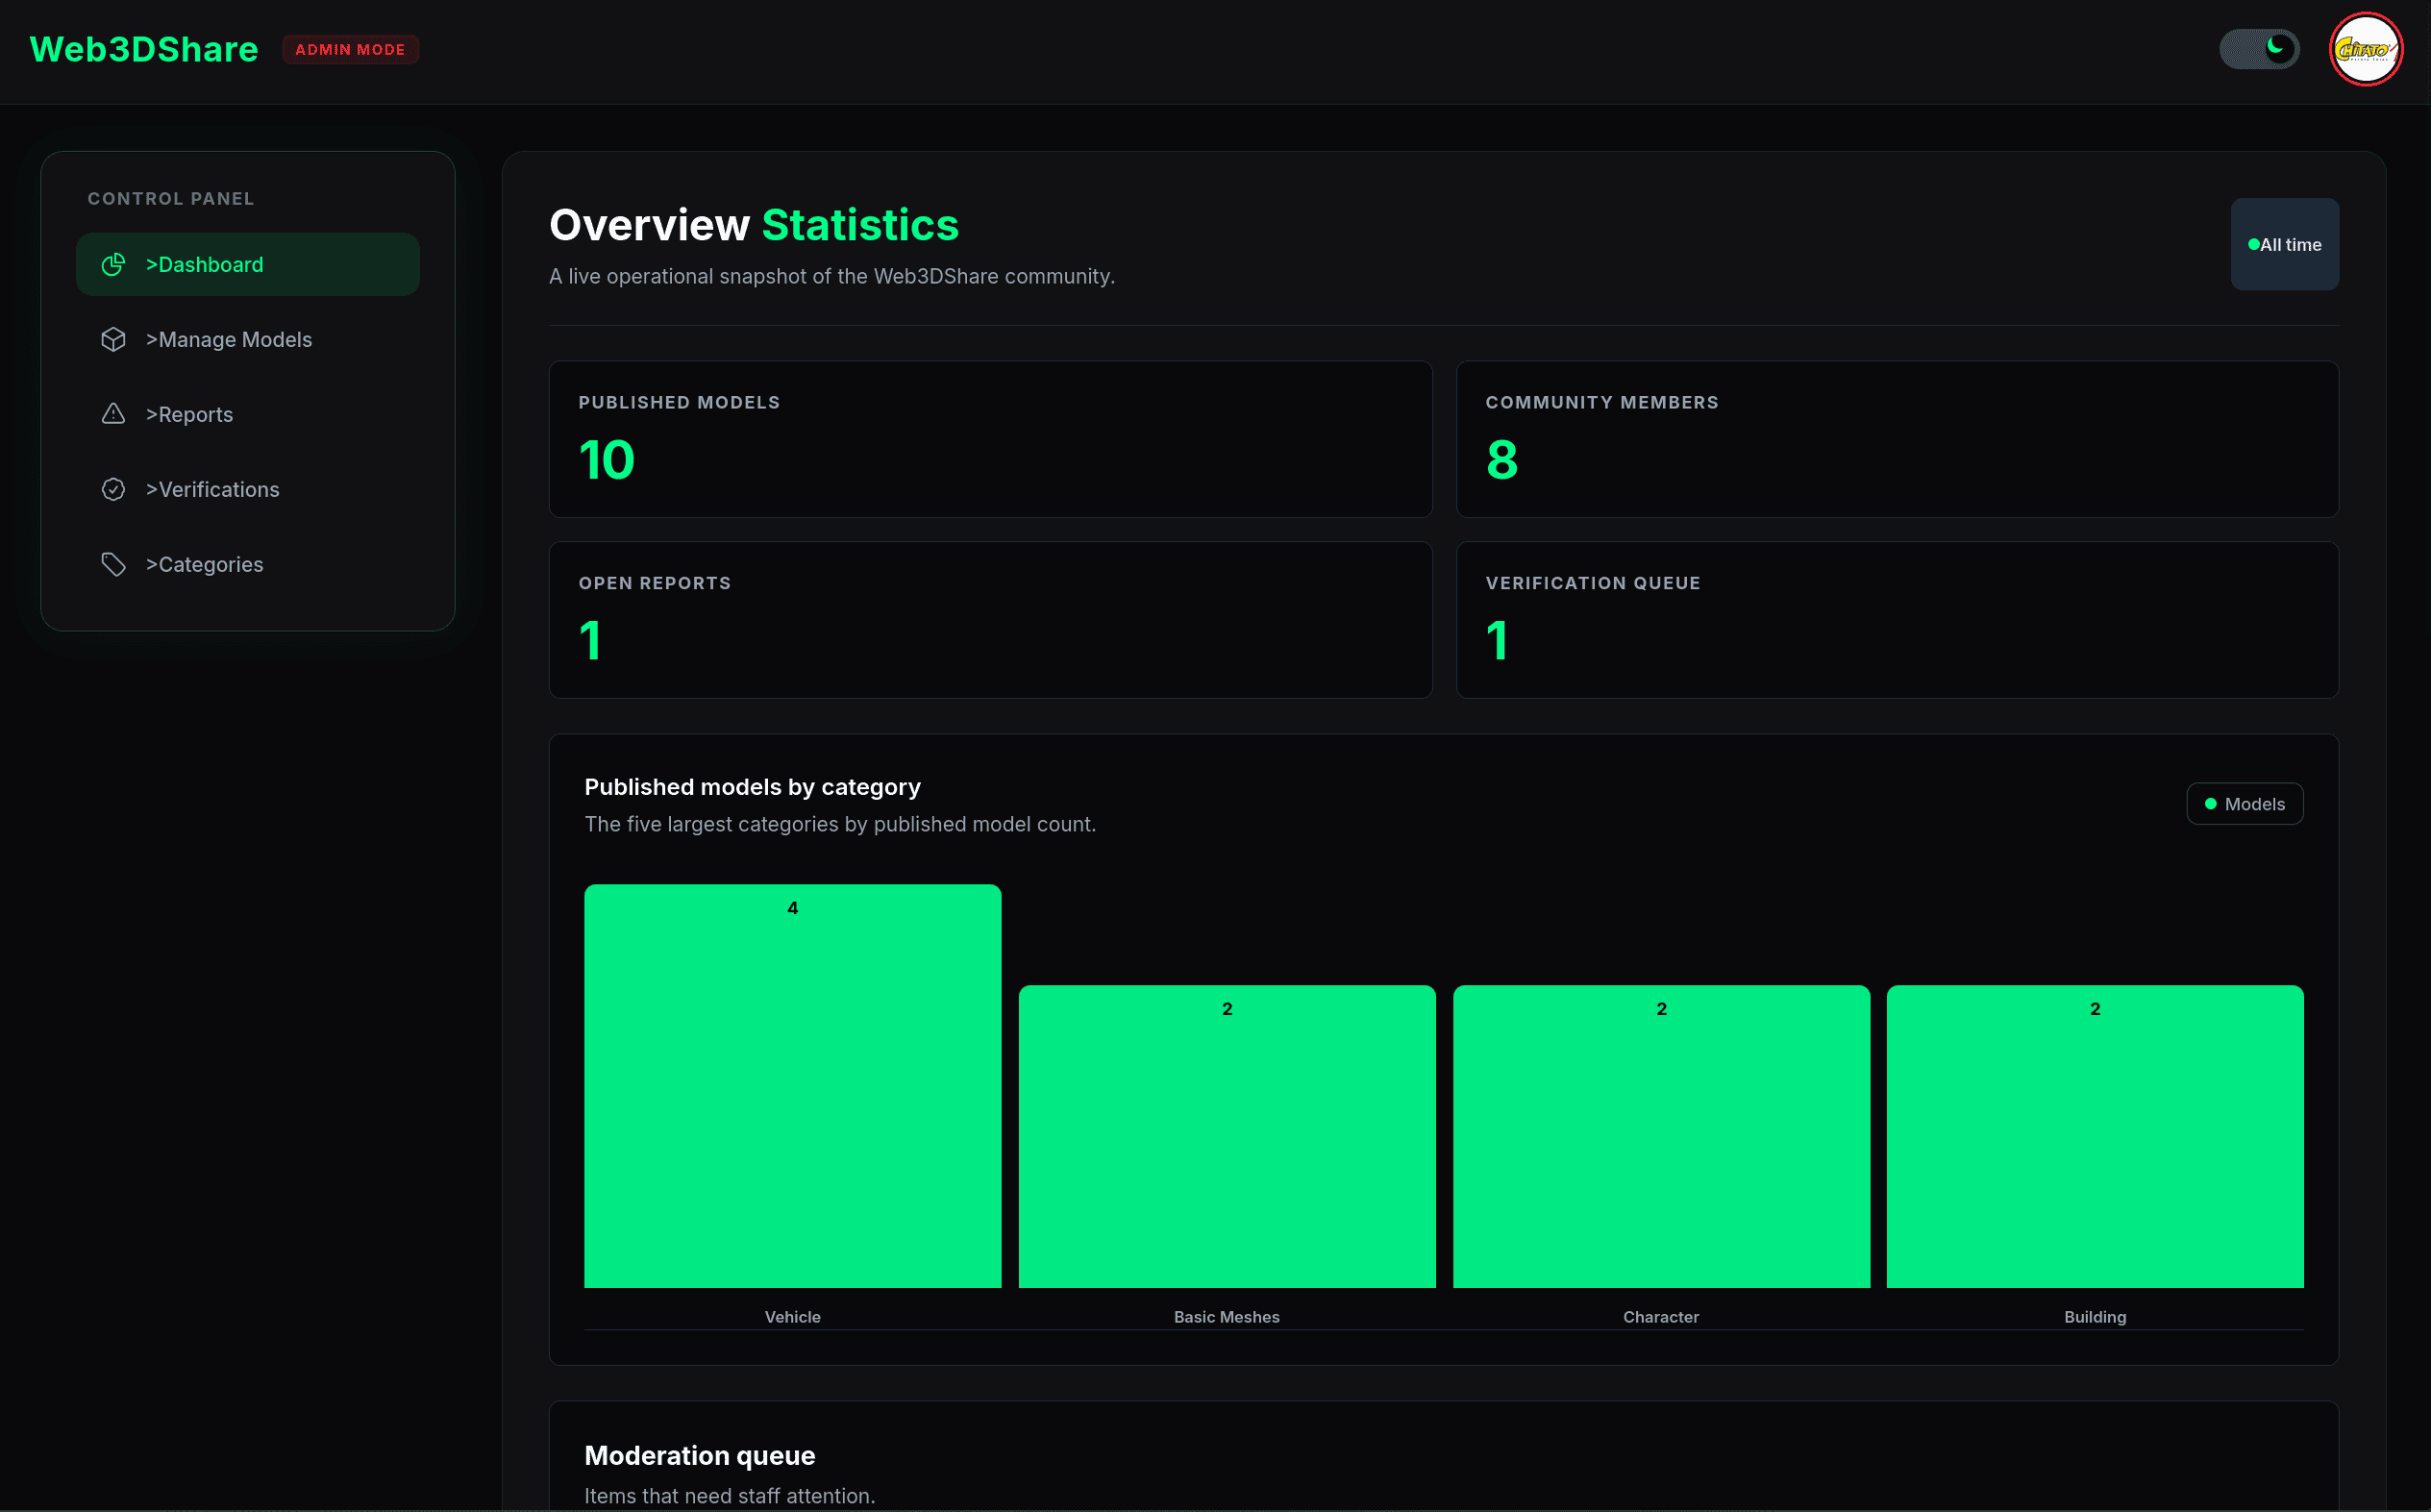Navigate to >Verifications
2431x1512 pixels.
tap(247, 489)
